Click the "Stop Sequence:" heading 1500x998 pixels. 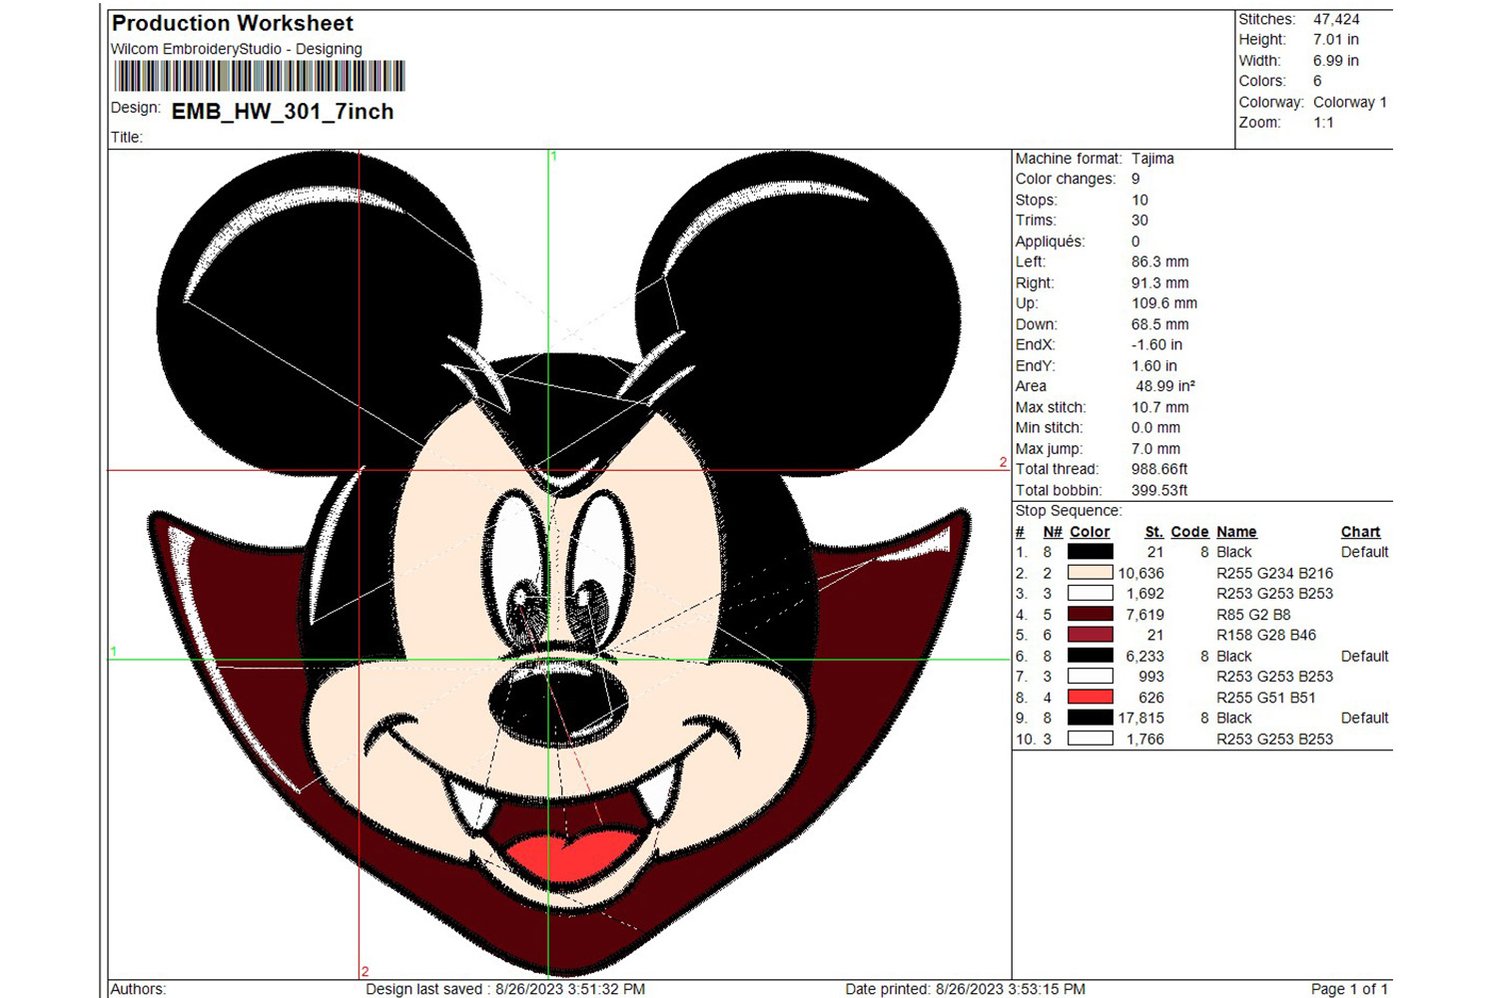(1069, 511)
